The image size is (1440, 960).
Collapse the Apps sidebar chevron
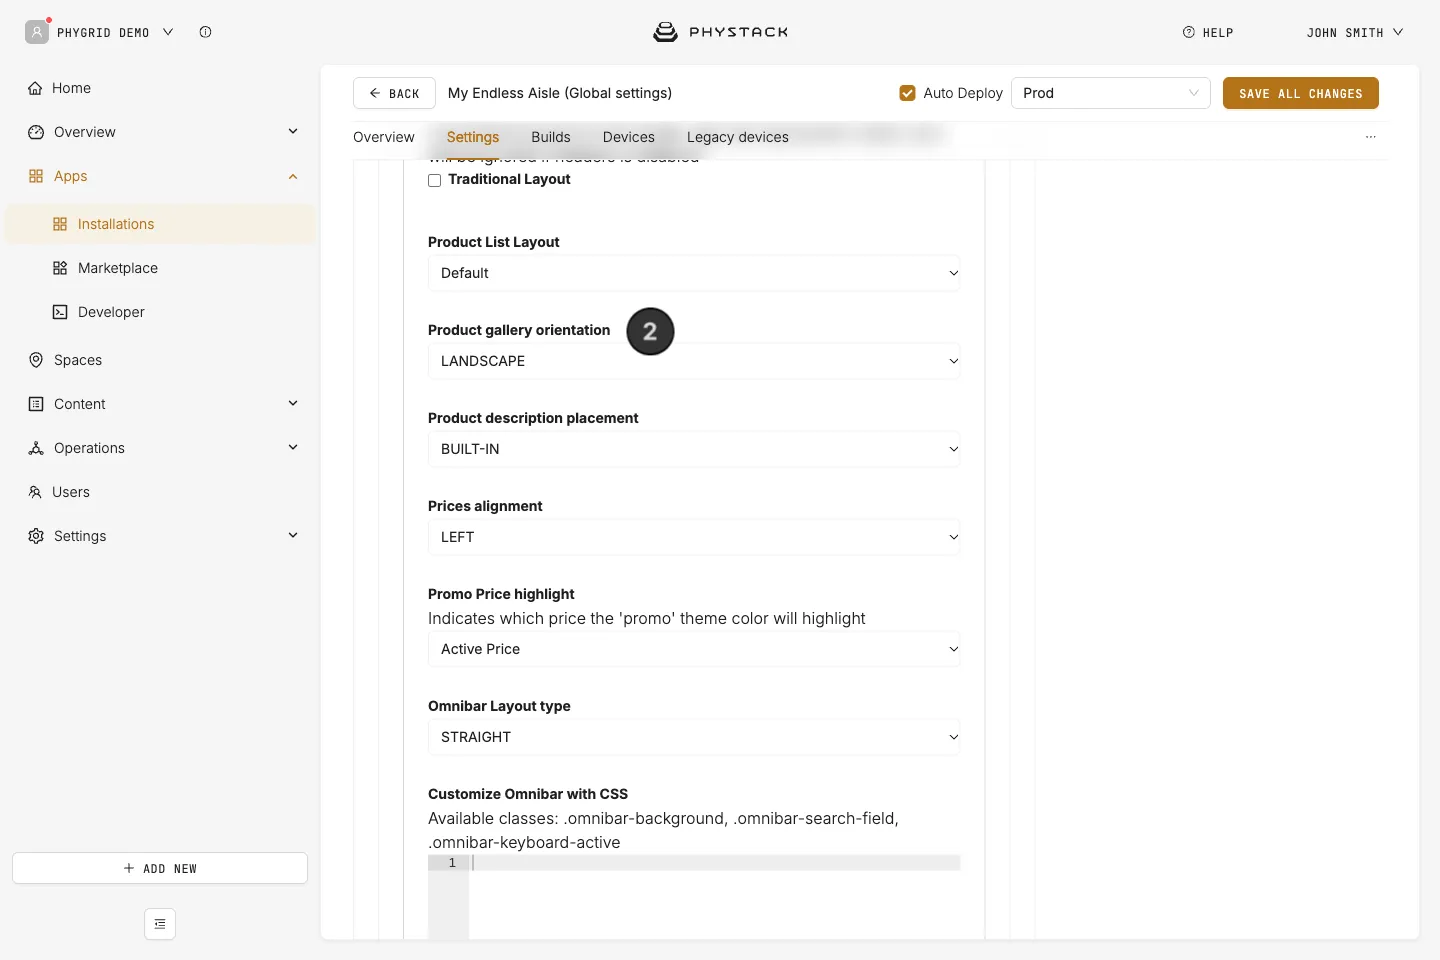[x=293, y=176]
